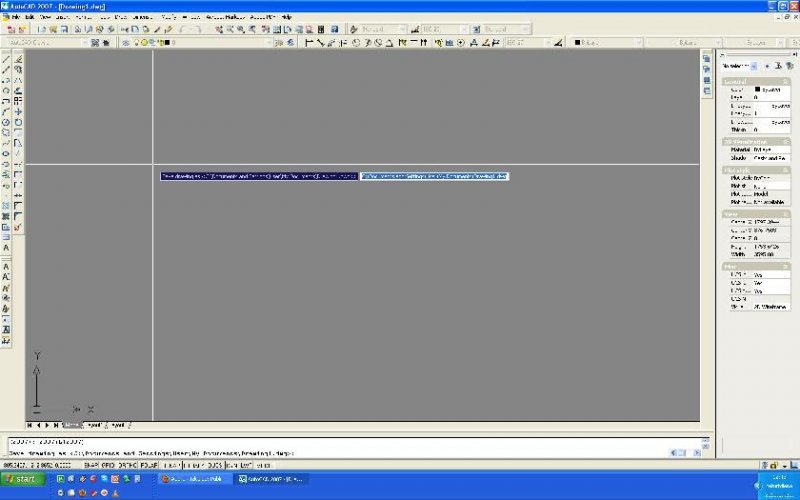Select the Aligned Dimension tool

320,42
